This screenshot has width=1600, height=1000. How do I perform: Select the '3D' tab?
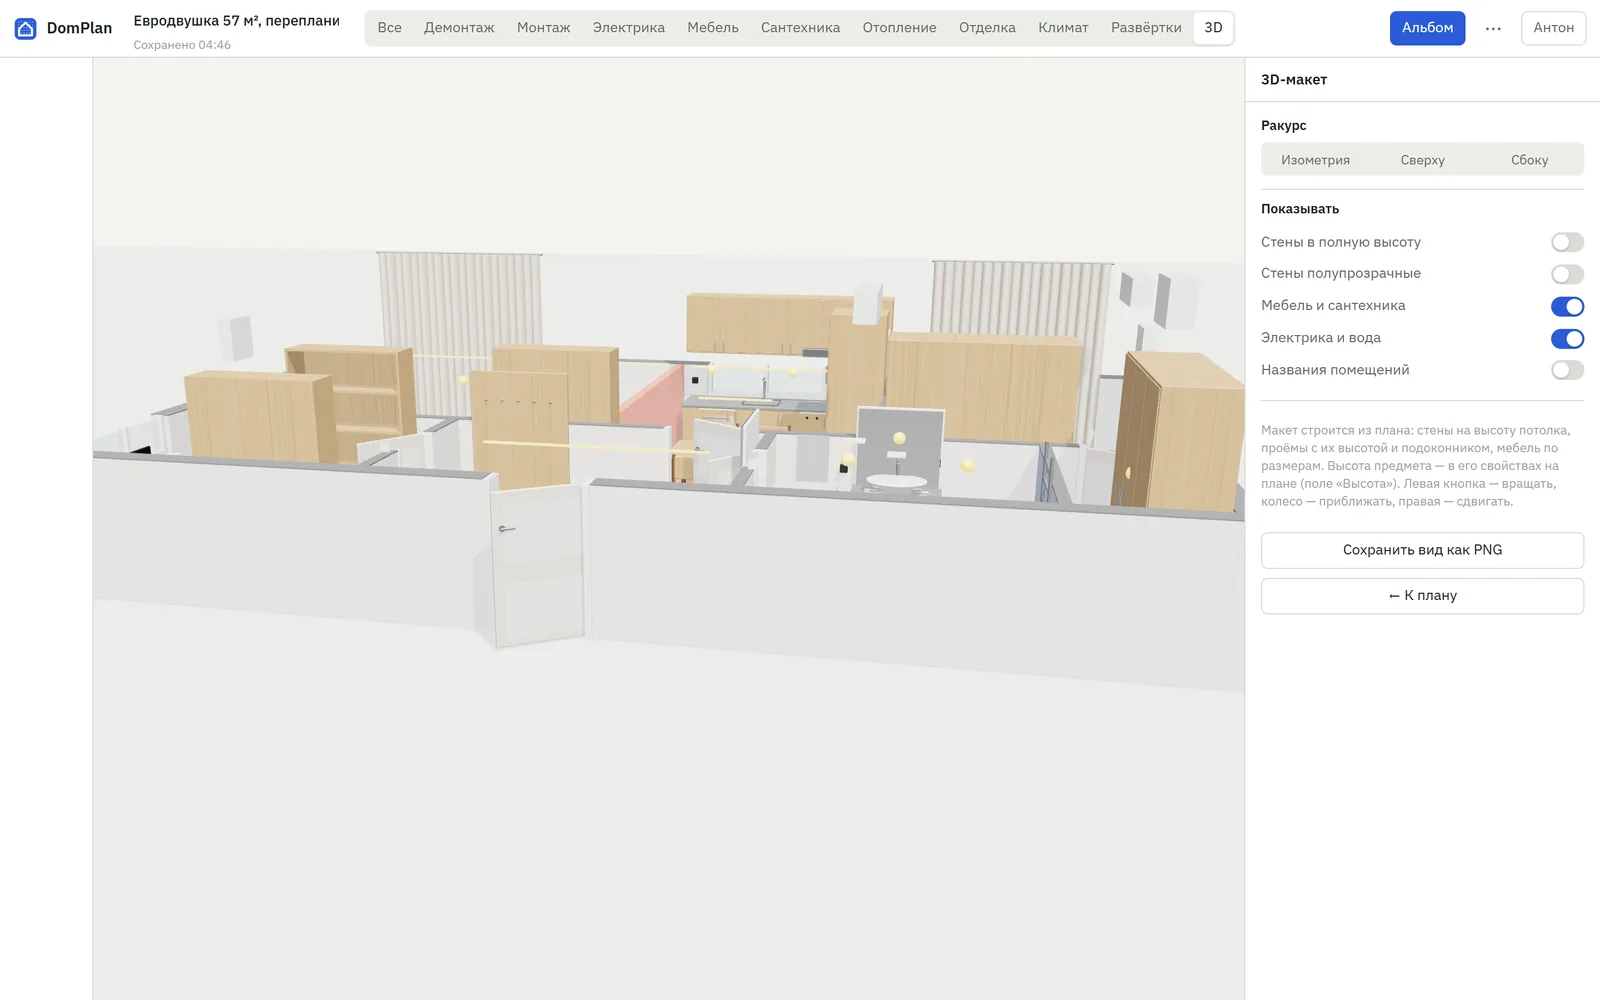coord(1213,28)
